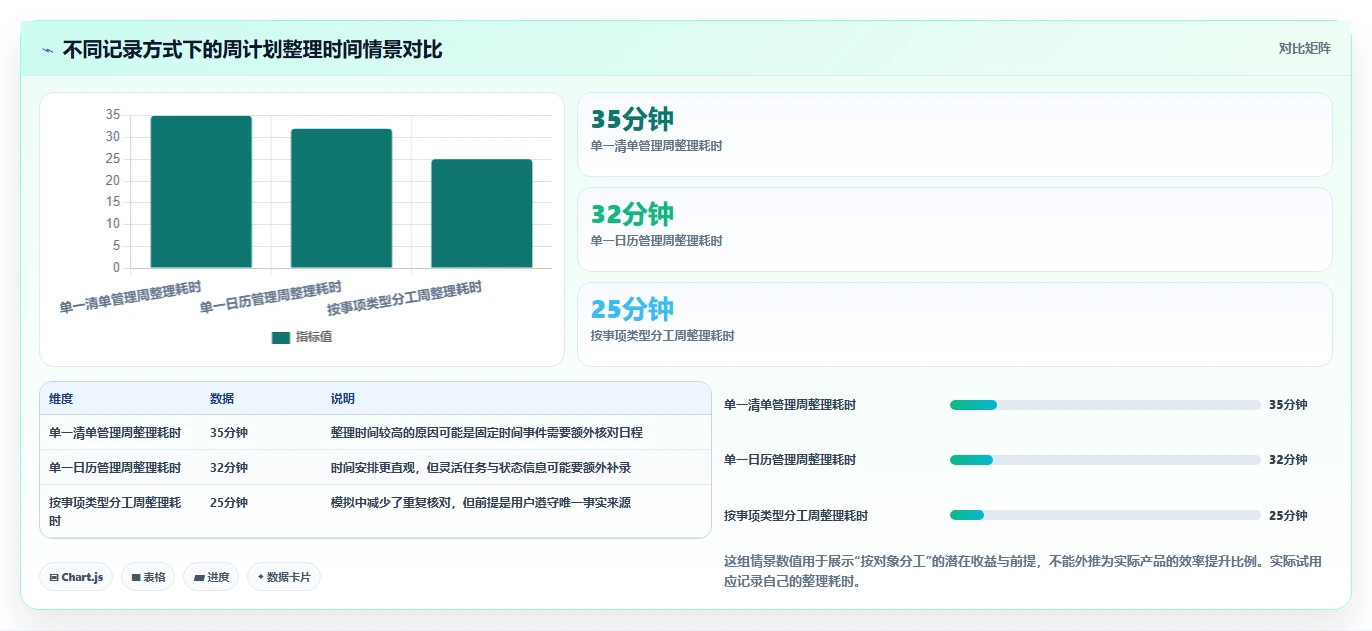Click the progress bar for 单一日历管理周整理耗时

point(1105,460)
